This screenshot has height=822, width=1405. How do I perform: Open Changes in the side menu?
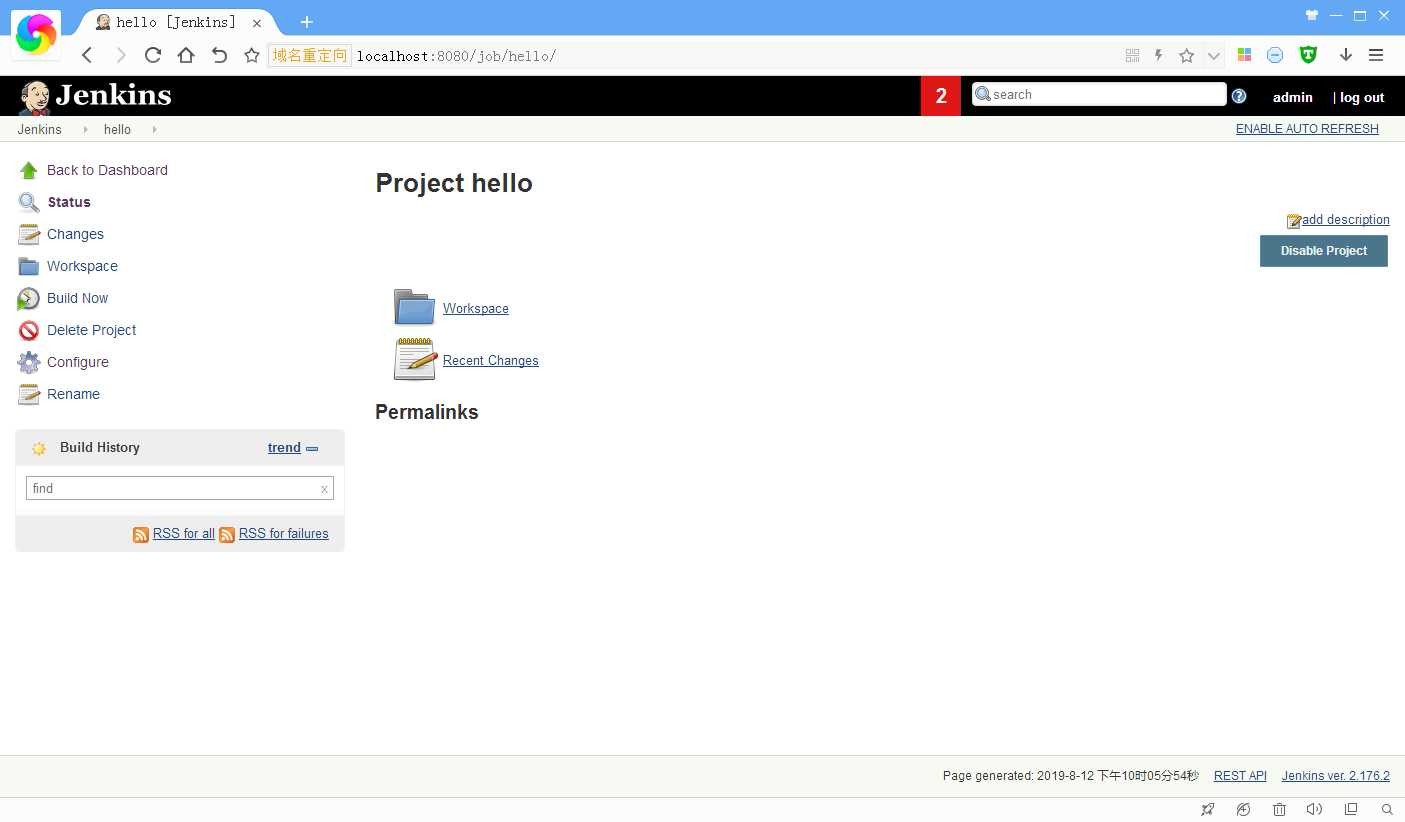(x=75, y=234)
